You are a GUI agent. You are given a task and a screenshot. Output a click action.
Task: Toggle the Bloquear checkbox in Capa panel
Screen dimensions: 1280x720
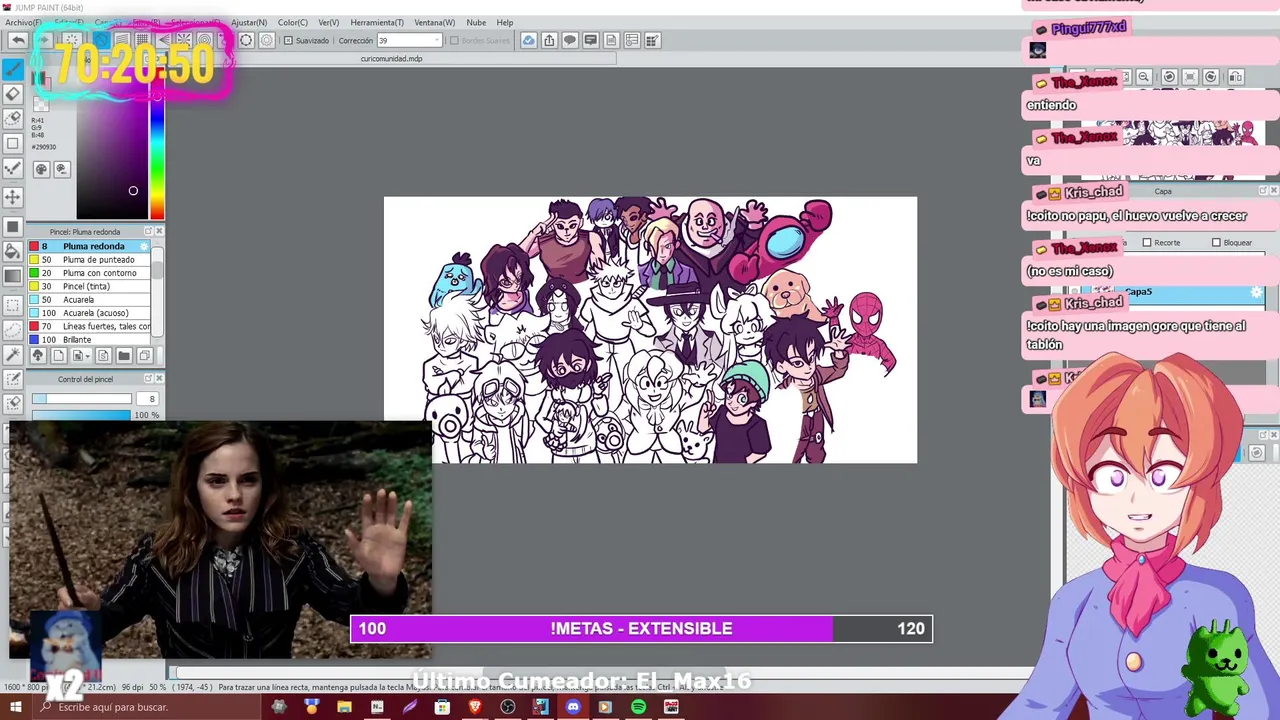point(1216,243)
